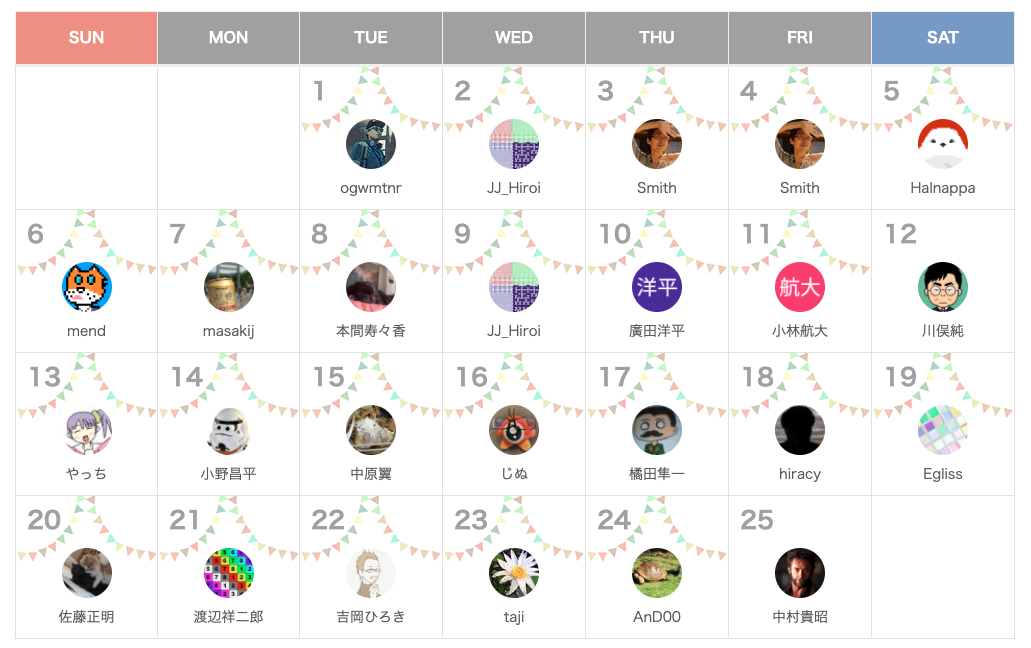Open the username link masakij

coord(229,331)
